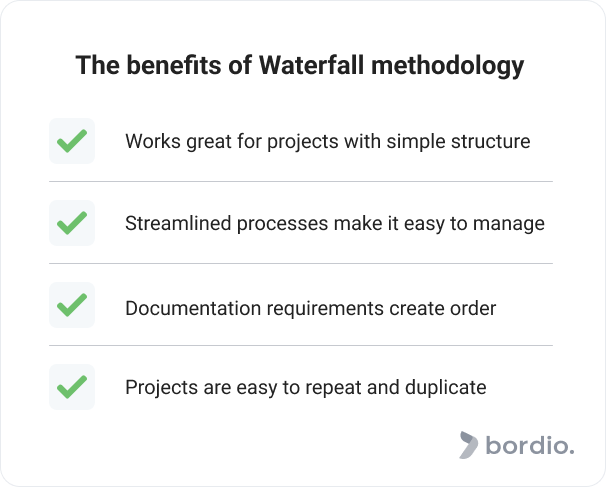Viewport: 606px width, 487px height.
Task: Click the divider line below 'Works great for projects'
Action: [301, 181]
